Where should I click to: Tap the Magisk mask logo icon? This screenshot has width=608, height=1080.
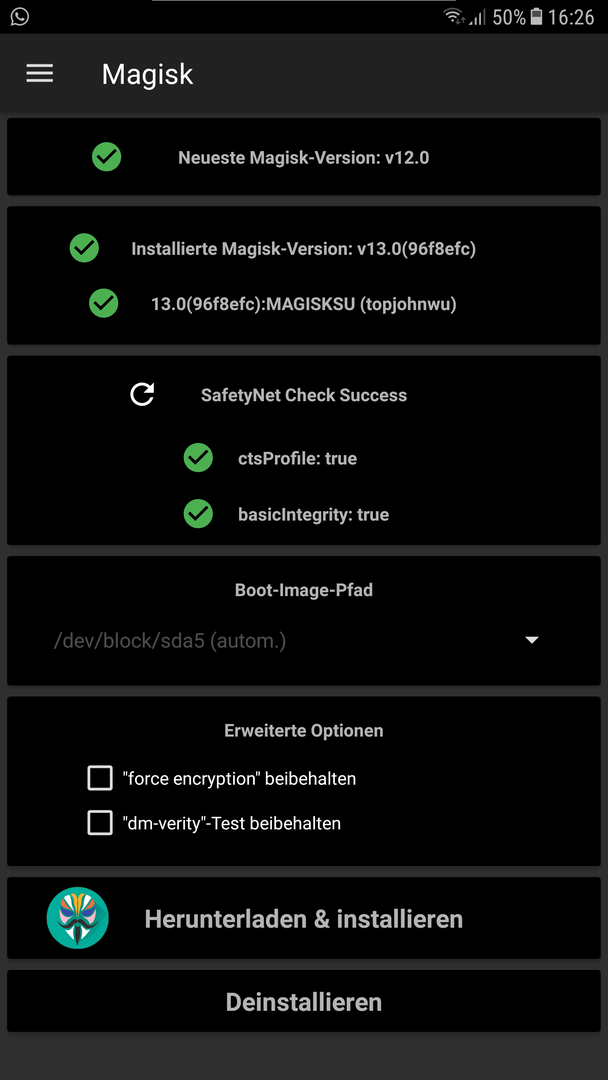(78, 918)
